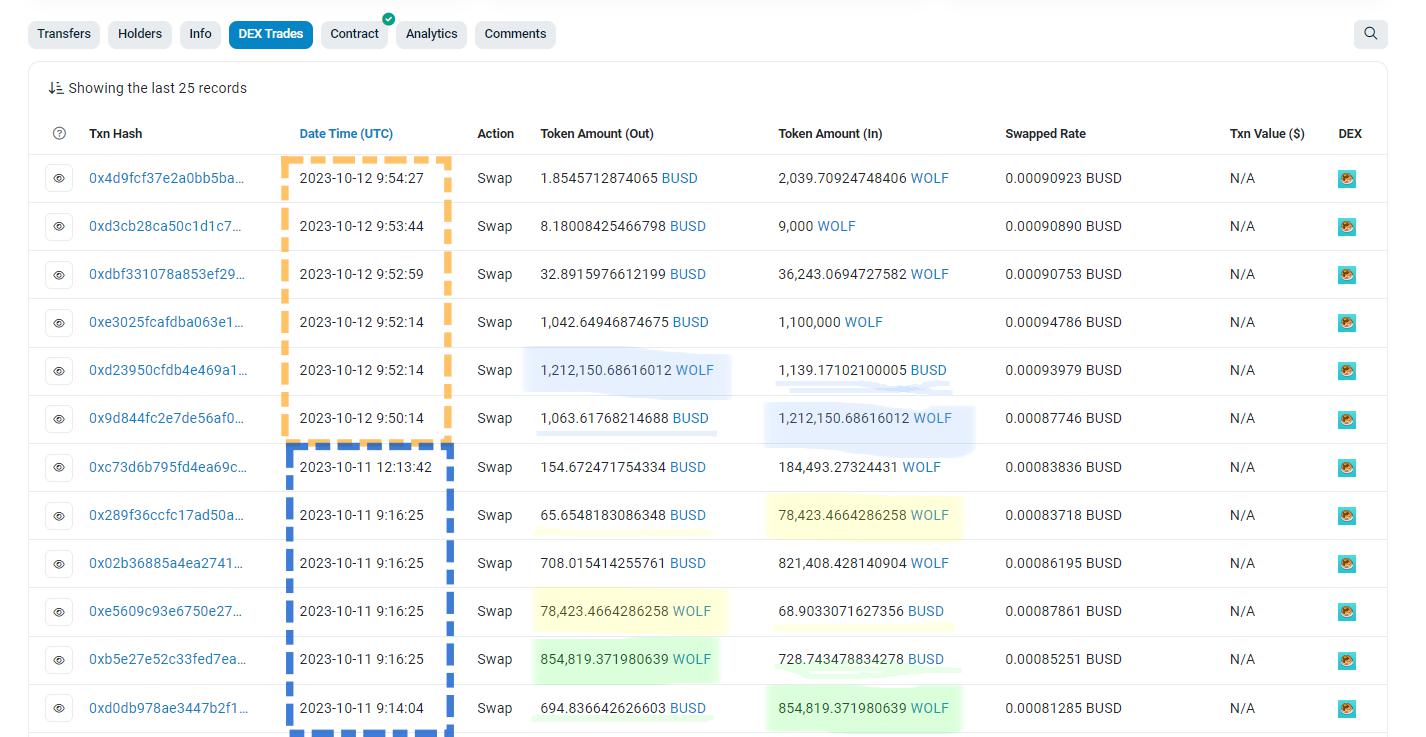Click DEX icon in 0xc73d6b795fd4ea69c row
1426x737 pixels.
click(x=1347, y=467)
